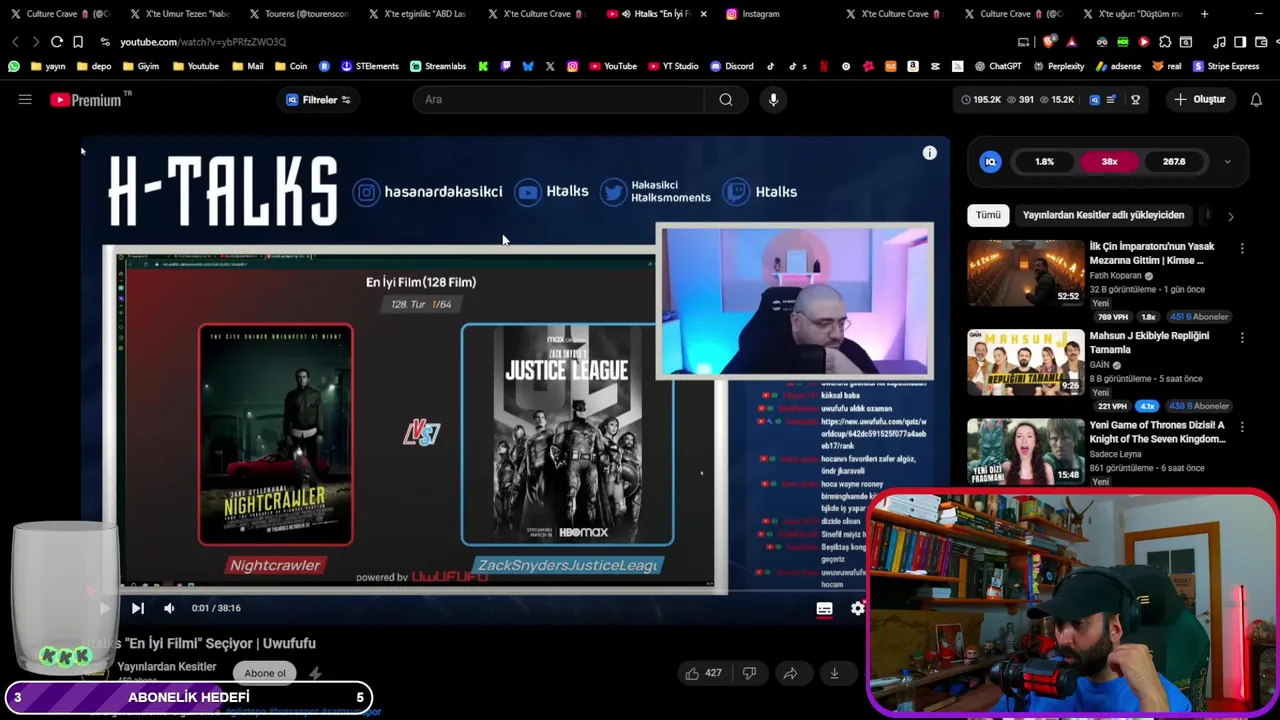Skip to next video in player
This screenshot has width=1280, height=720.
pos(138,608)
